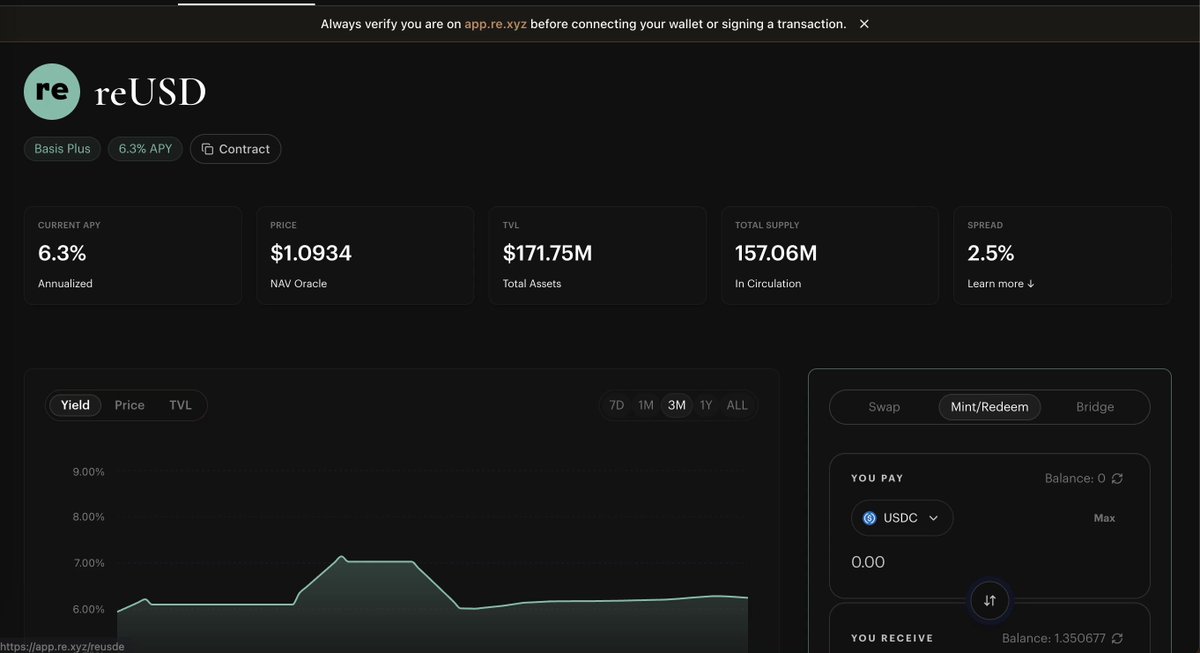Screen dimensions: 1200x653
Task: Open the Swap tab
Action: pyautogui.click(x=884, y=407)
